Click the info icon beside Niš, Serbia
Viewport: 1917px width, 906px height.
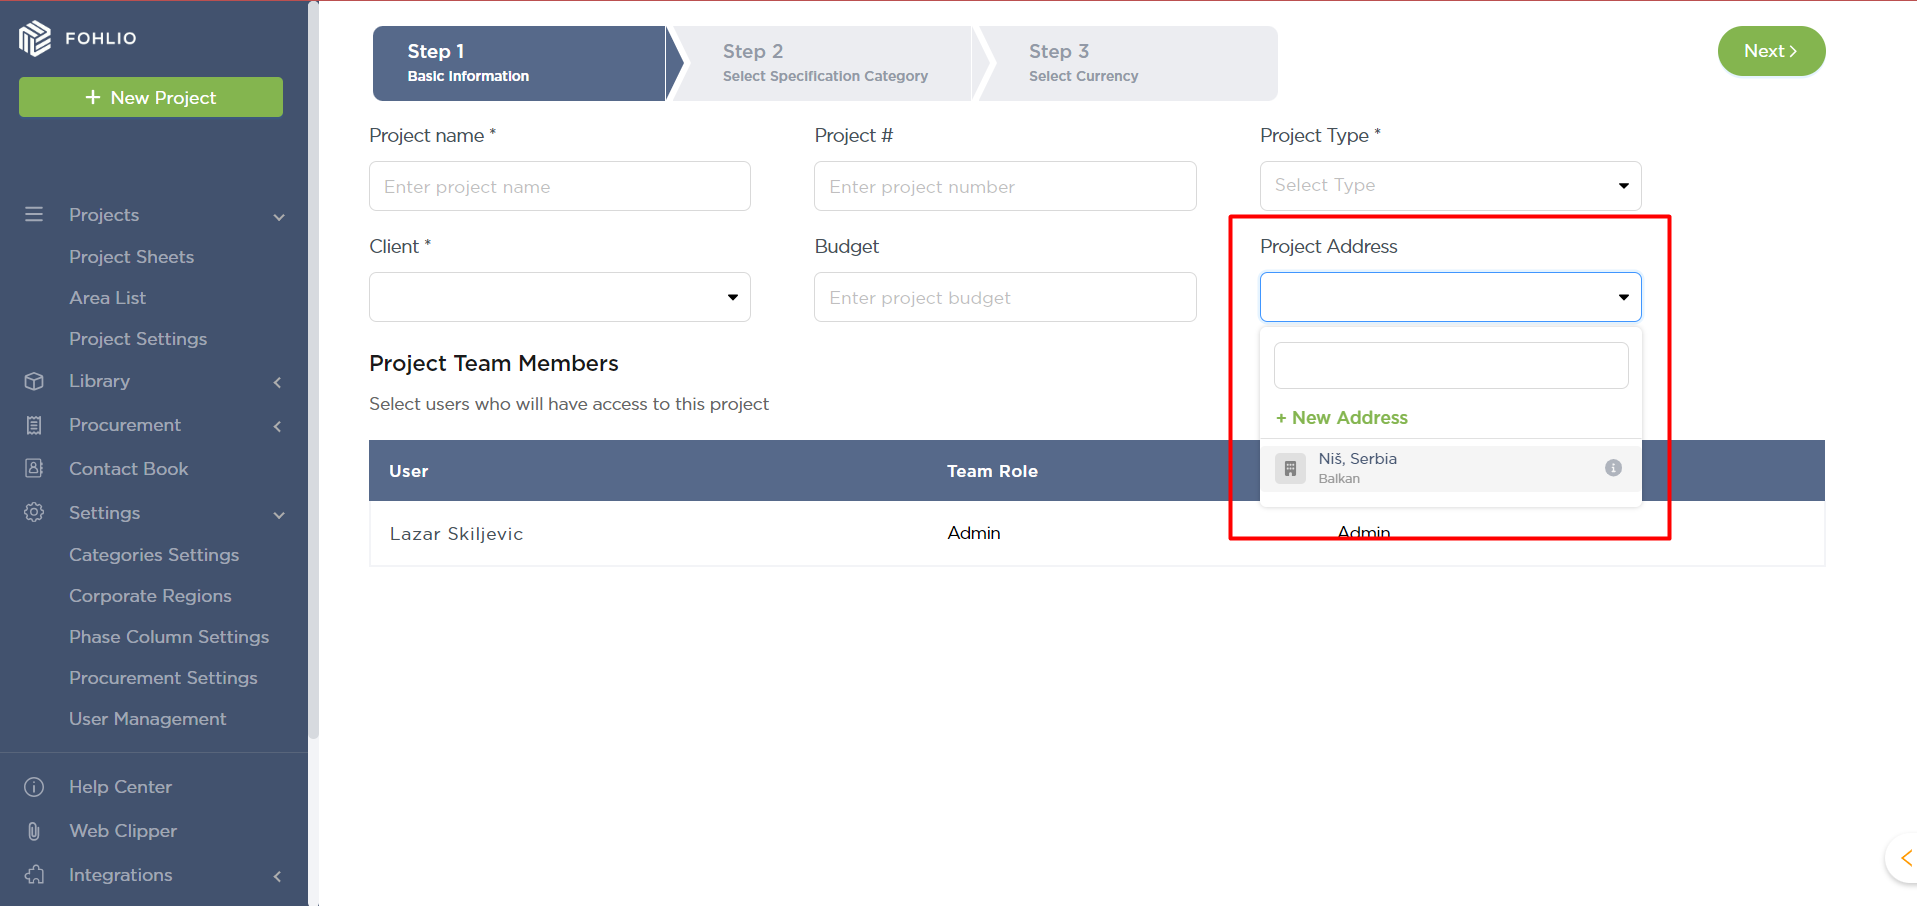[1612, 468]
